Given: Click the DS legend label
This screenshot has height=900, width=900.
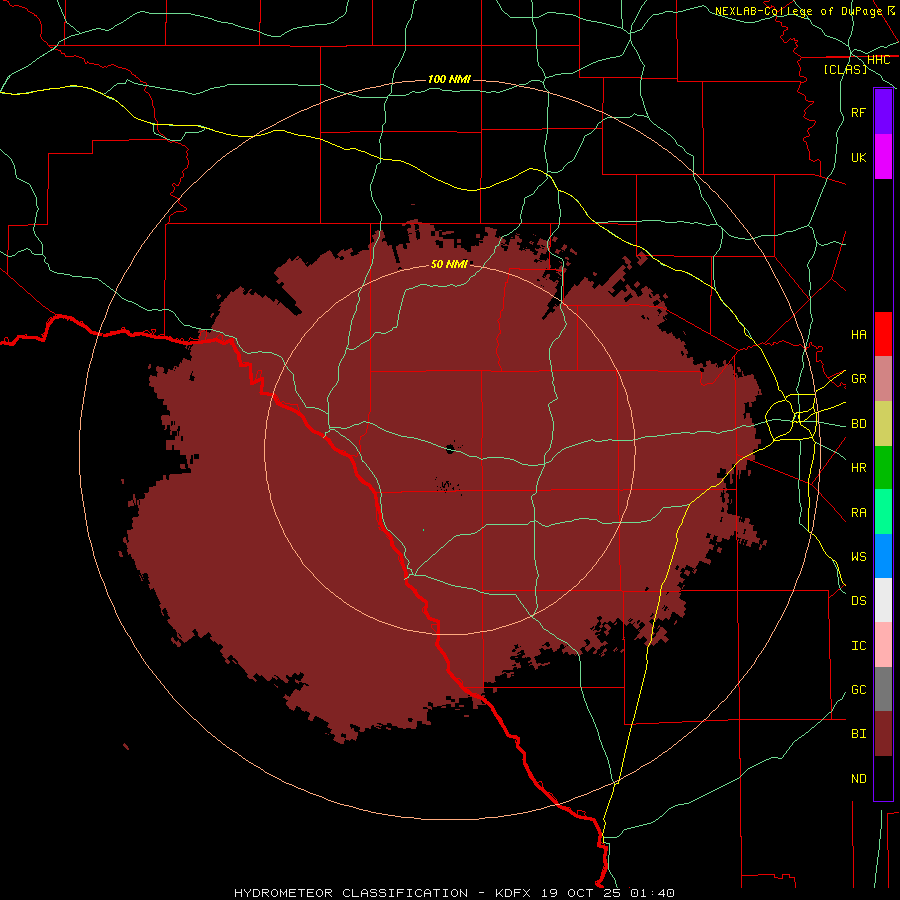Looking at the screenshot, I should tap(858, 600).
